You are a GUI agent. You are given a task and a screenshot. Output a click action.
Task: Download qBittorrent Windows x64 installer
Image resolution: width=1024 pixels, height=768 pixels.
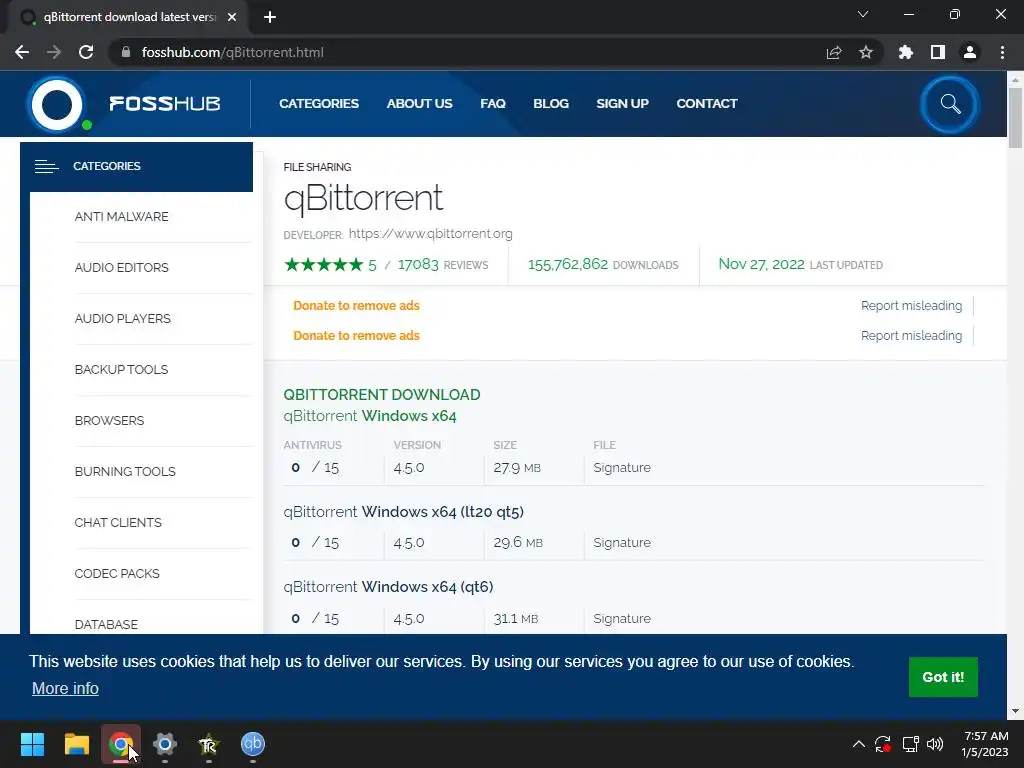click(x=370, y=416)
